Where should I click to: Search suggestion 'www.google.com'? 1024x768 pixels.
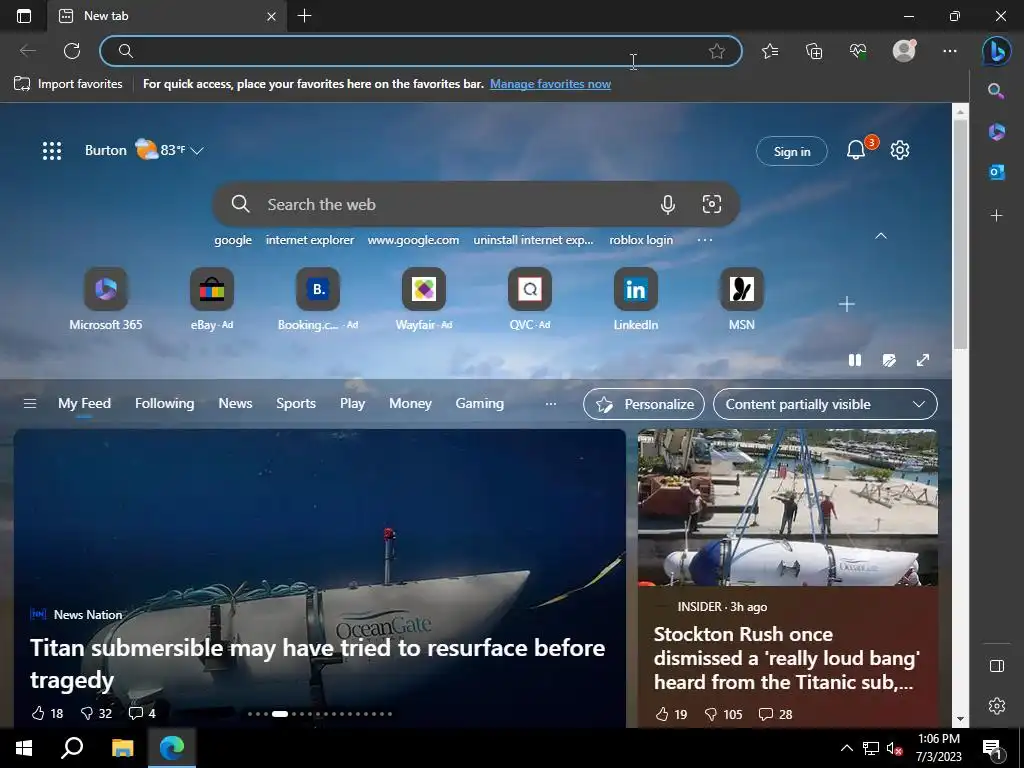coord(413,240)
